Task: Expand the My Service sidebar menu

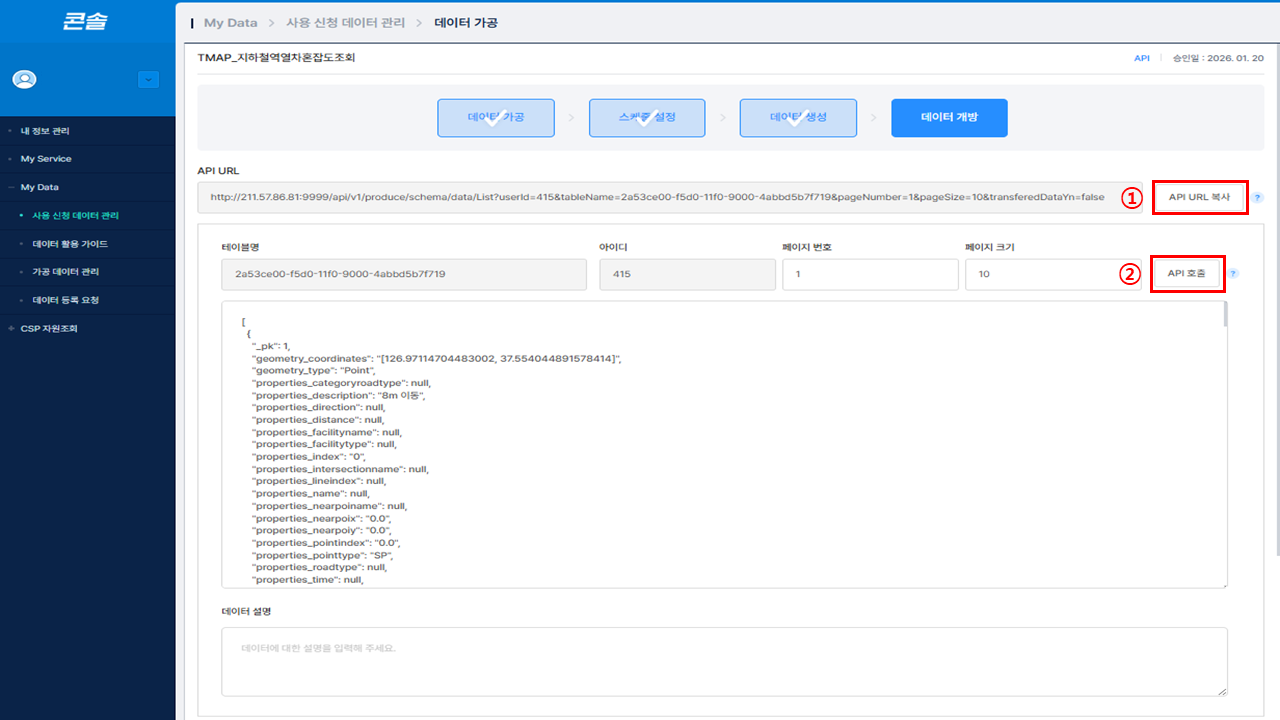Action: (46, 159)
